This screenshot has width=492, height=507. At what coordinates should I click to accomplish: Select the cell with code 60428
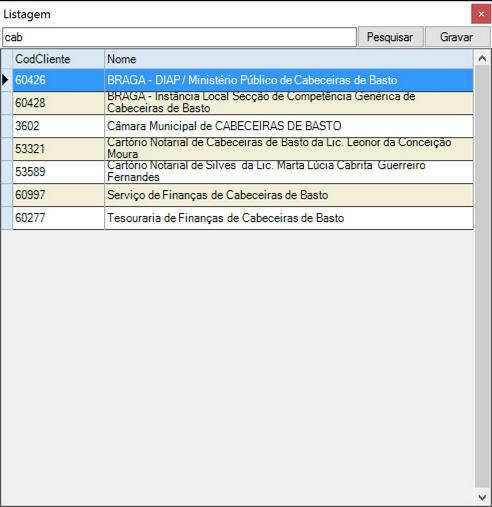pos(59,103)
